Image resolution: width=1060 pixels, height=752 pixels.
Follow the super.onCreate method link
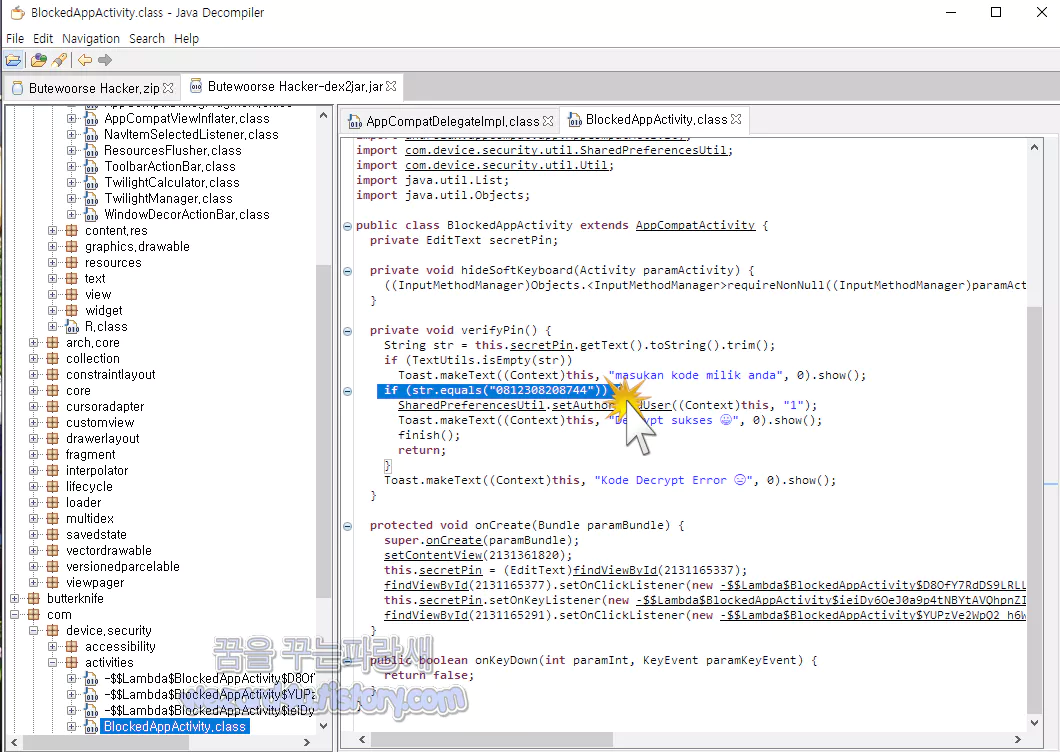coord(454,540)
